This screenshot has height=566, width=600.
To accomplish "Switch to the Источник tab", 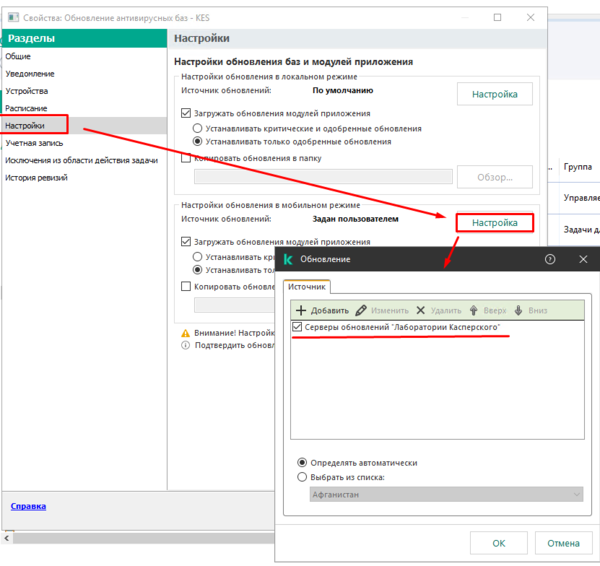I will pyautogui.click(x=307, y=287).
